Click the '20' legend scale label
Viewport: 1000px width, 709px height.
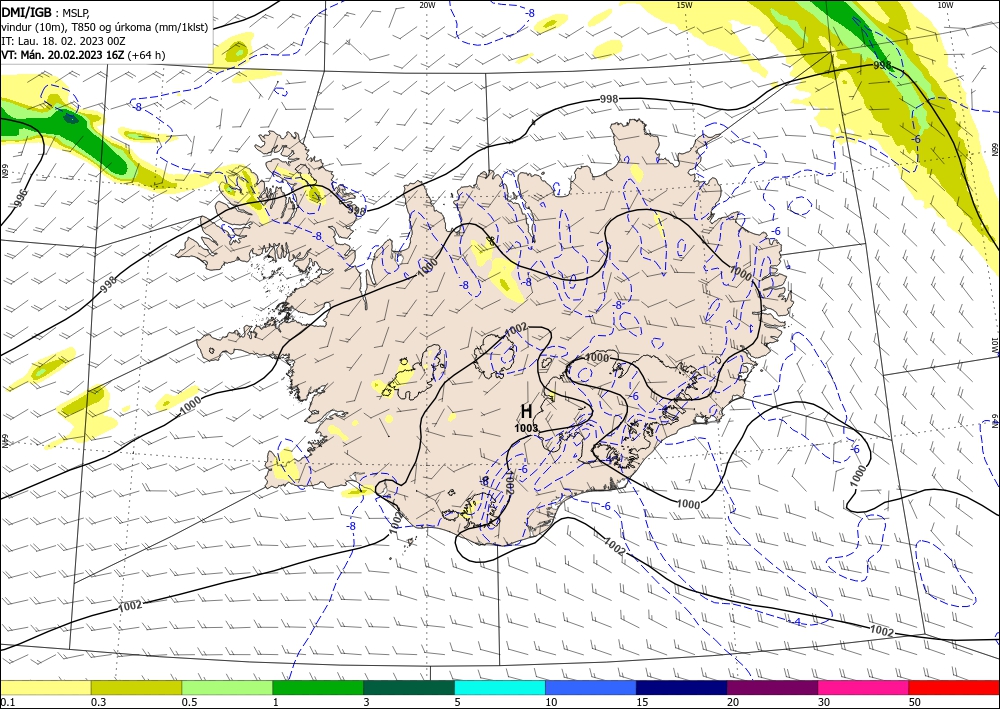tap(733, 702)
